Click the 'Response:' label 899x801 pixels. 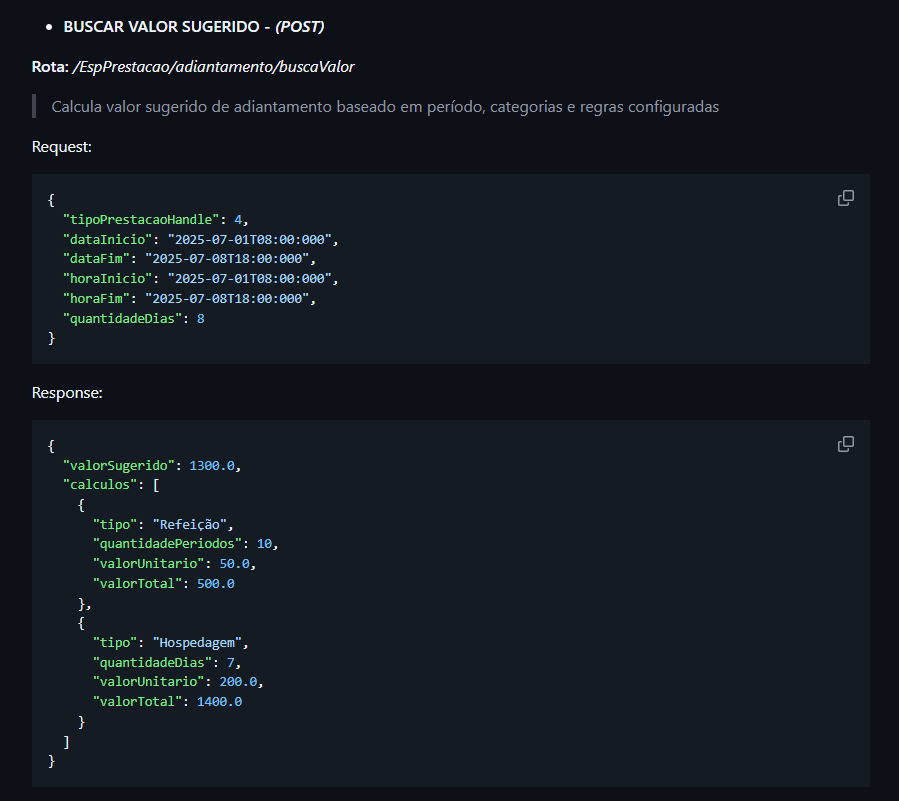click(x=67, y=393)
